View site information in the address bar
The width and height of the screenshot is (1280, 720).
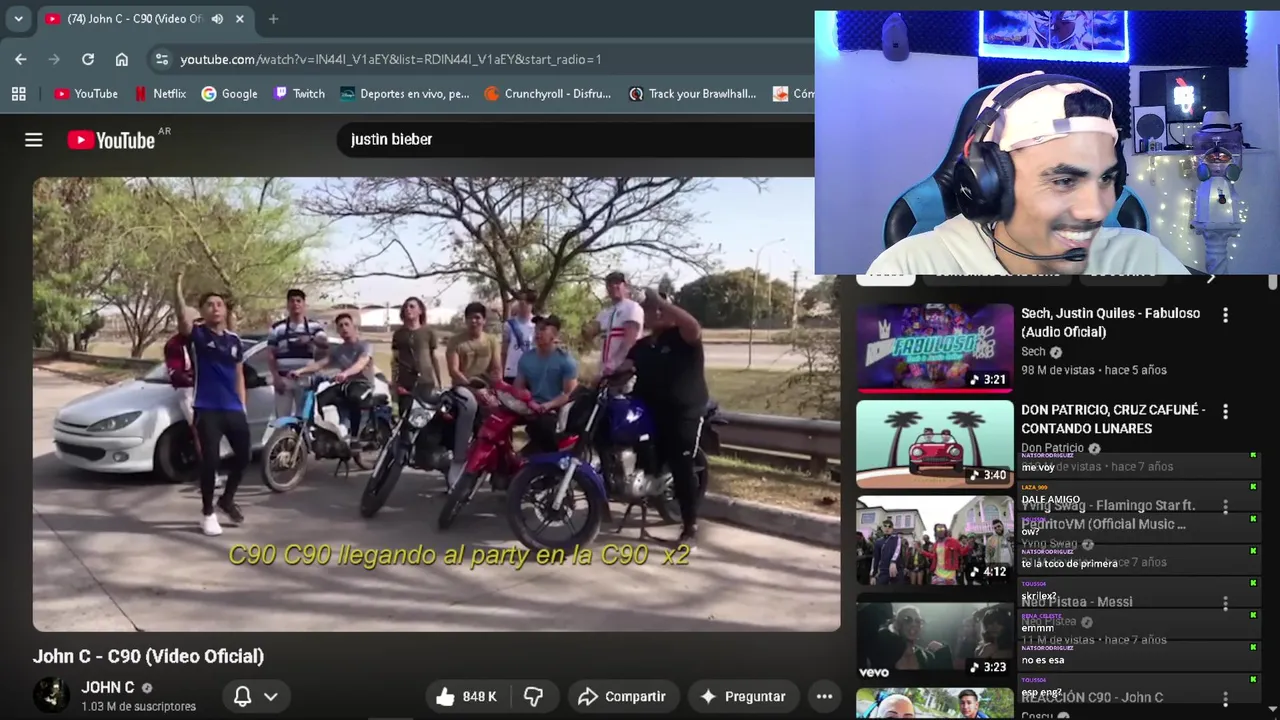[x=162, y=59]
